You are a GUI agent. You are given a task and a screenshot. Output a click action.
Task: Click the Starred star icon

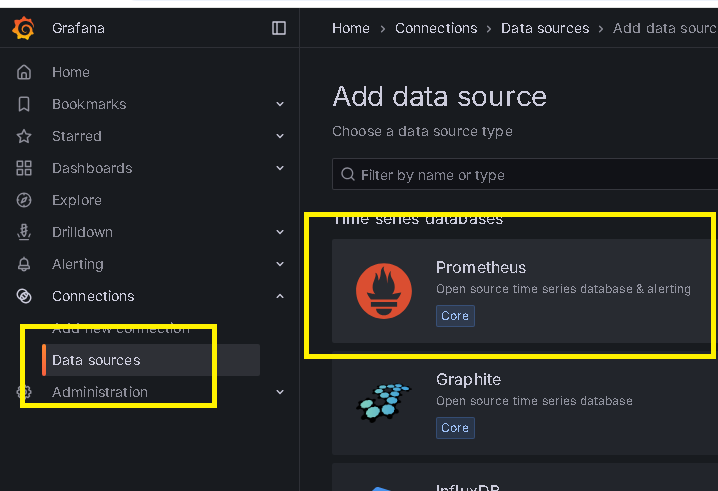[24, 136]
